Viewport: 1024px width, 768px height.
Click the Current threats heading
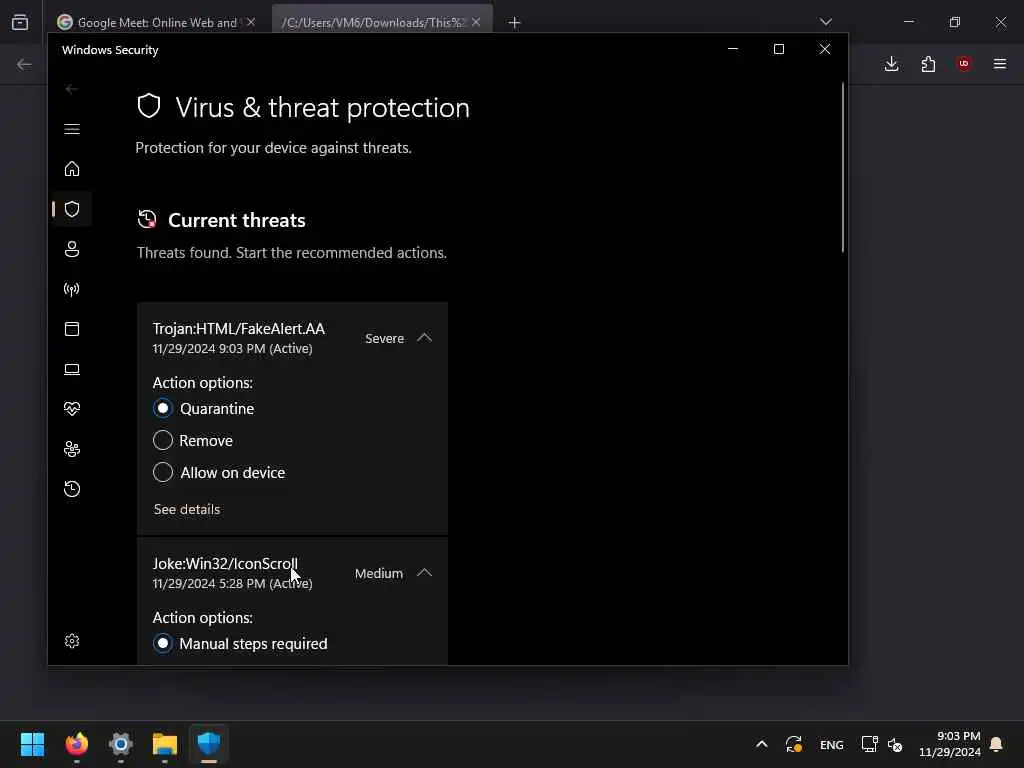point(236,220)
